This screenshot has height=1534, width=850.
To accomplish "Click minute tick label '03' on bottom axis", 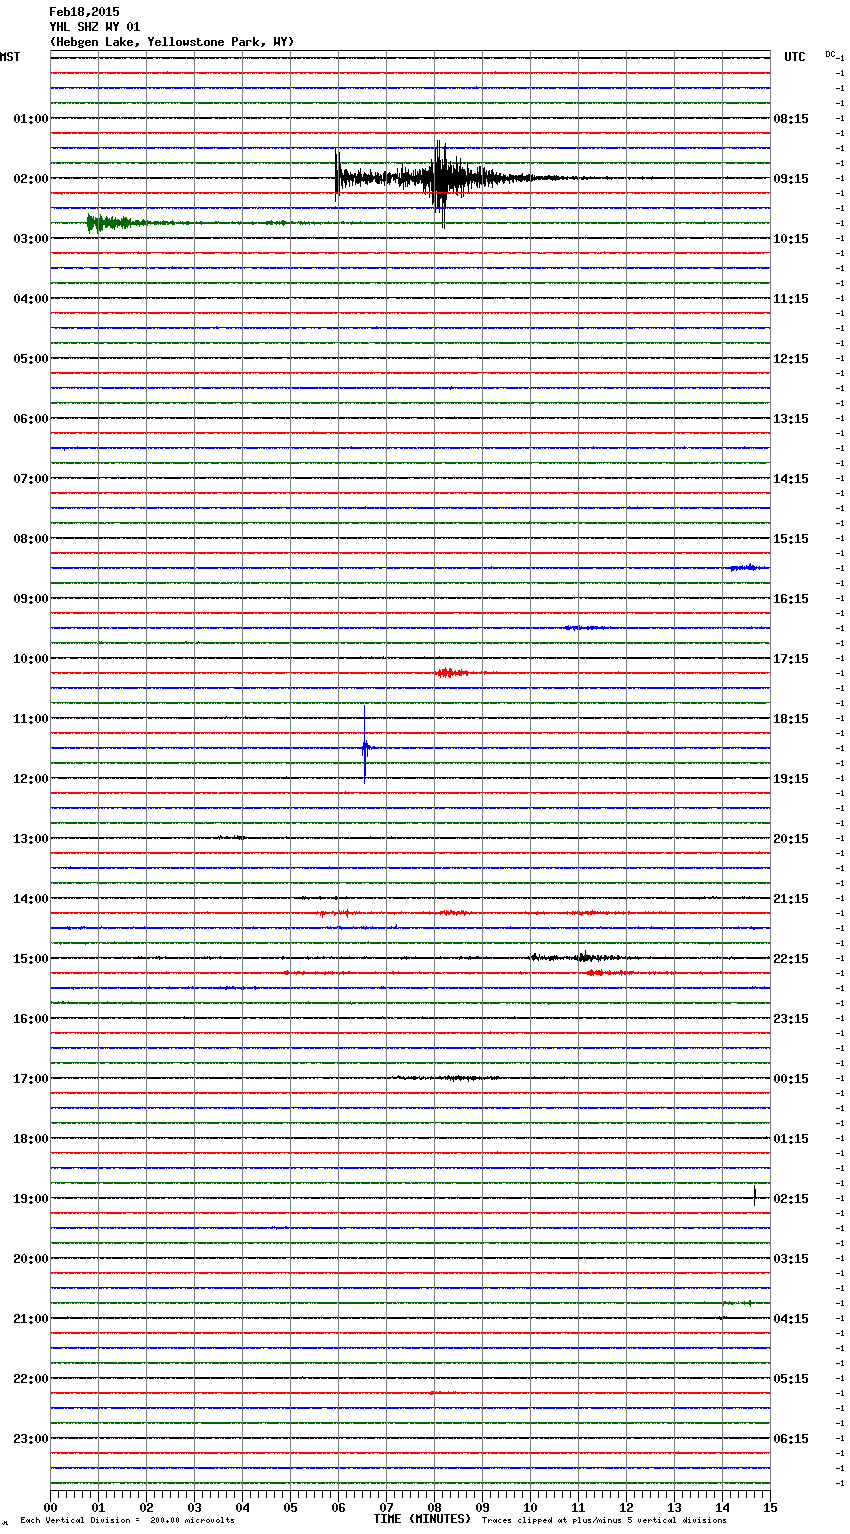I will [194, 1507].
